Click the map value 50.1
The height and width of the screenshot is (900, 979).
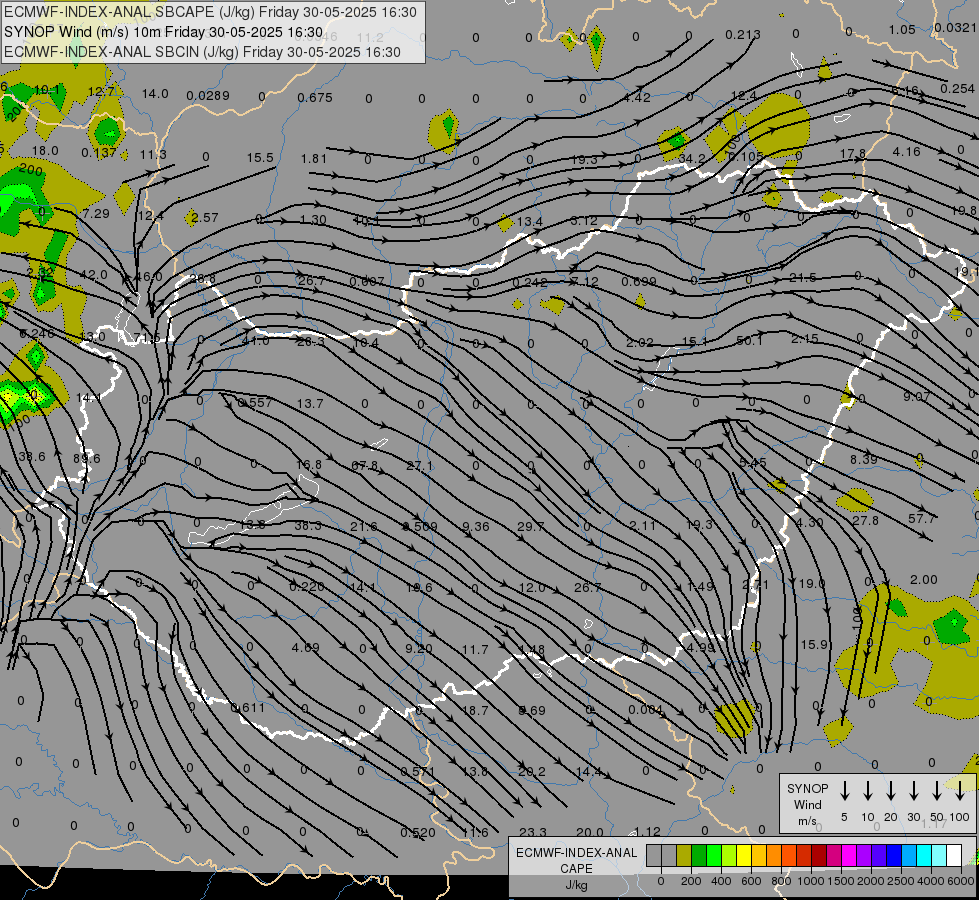tap(749, 340)
